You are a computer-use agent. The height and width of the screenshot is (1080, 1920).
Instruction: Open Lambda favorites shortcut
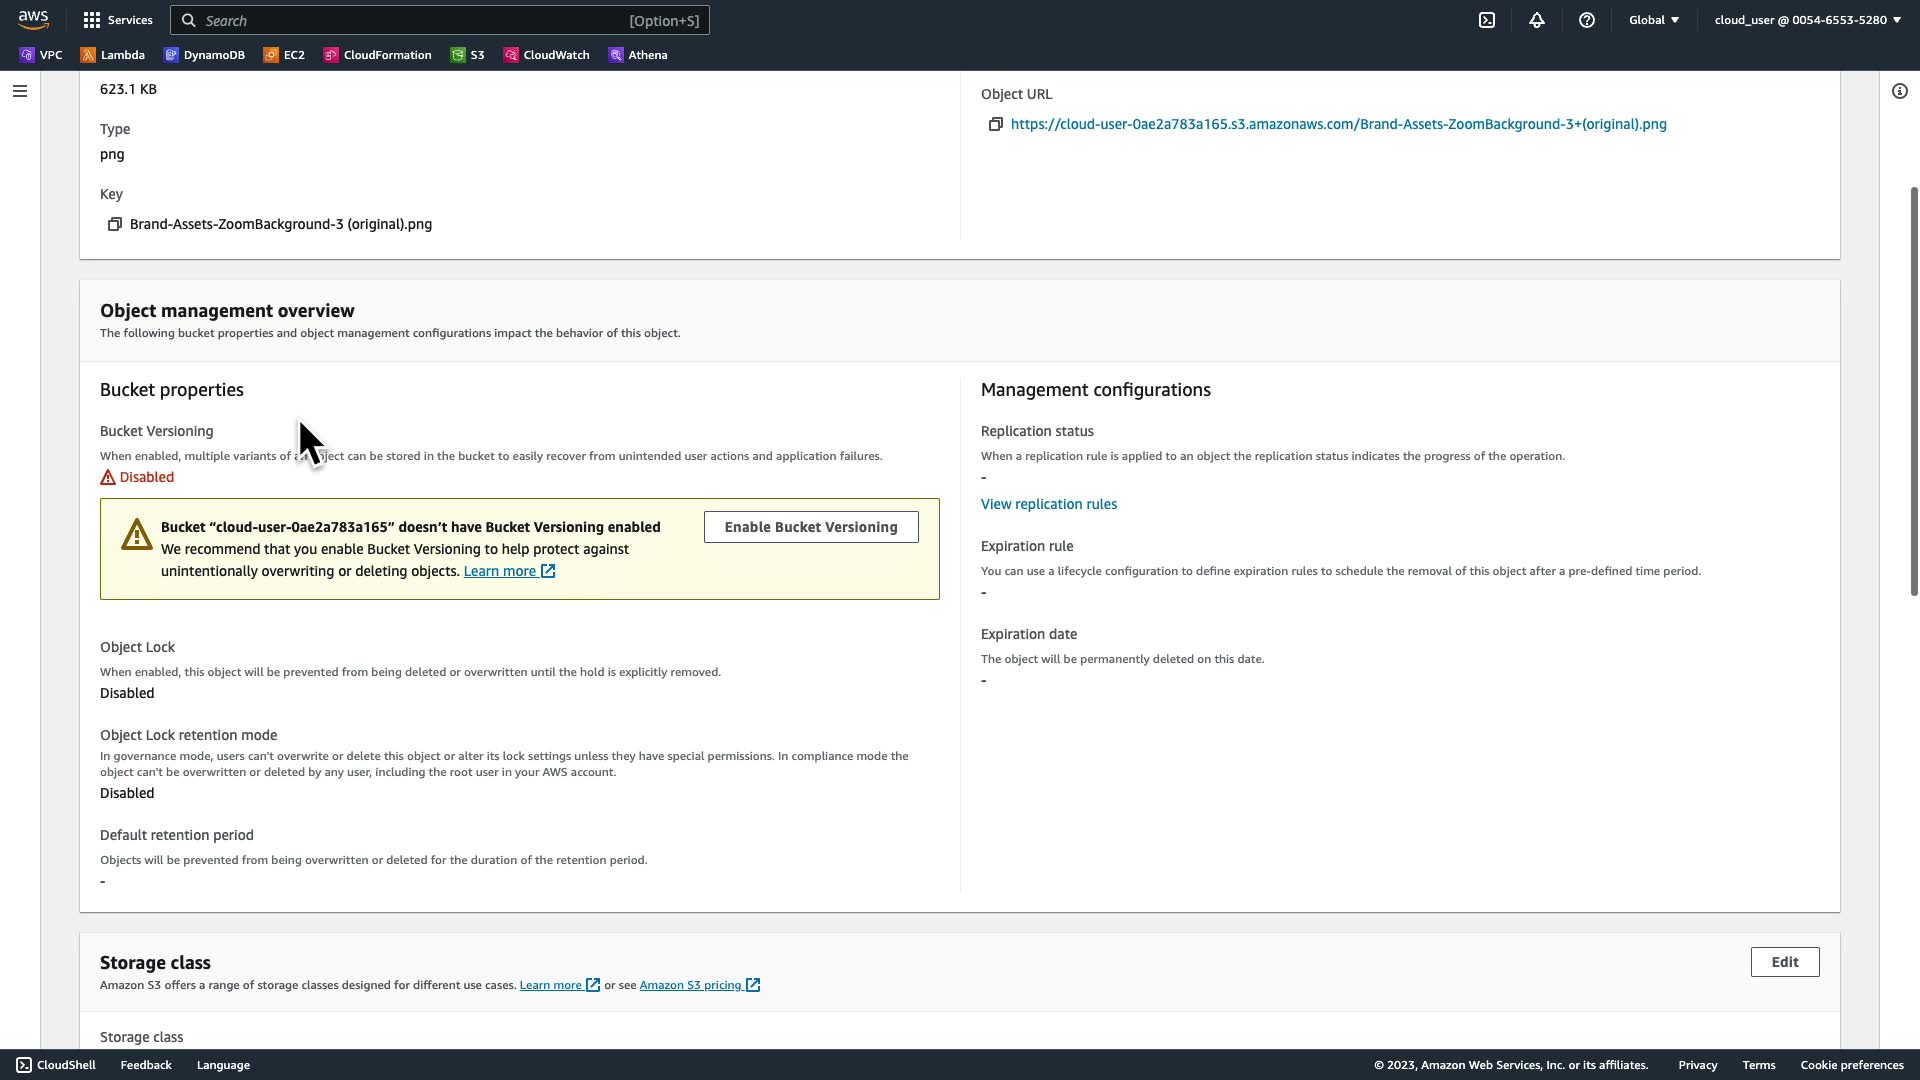113,55
